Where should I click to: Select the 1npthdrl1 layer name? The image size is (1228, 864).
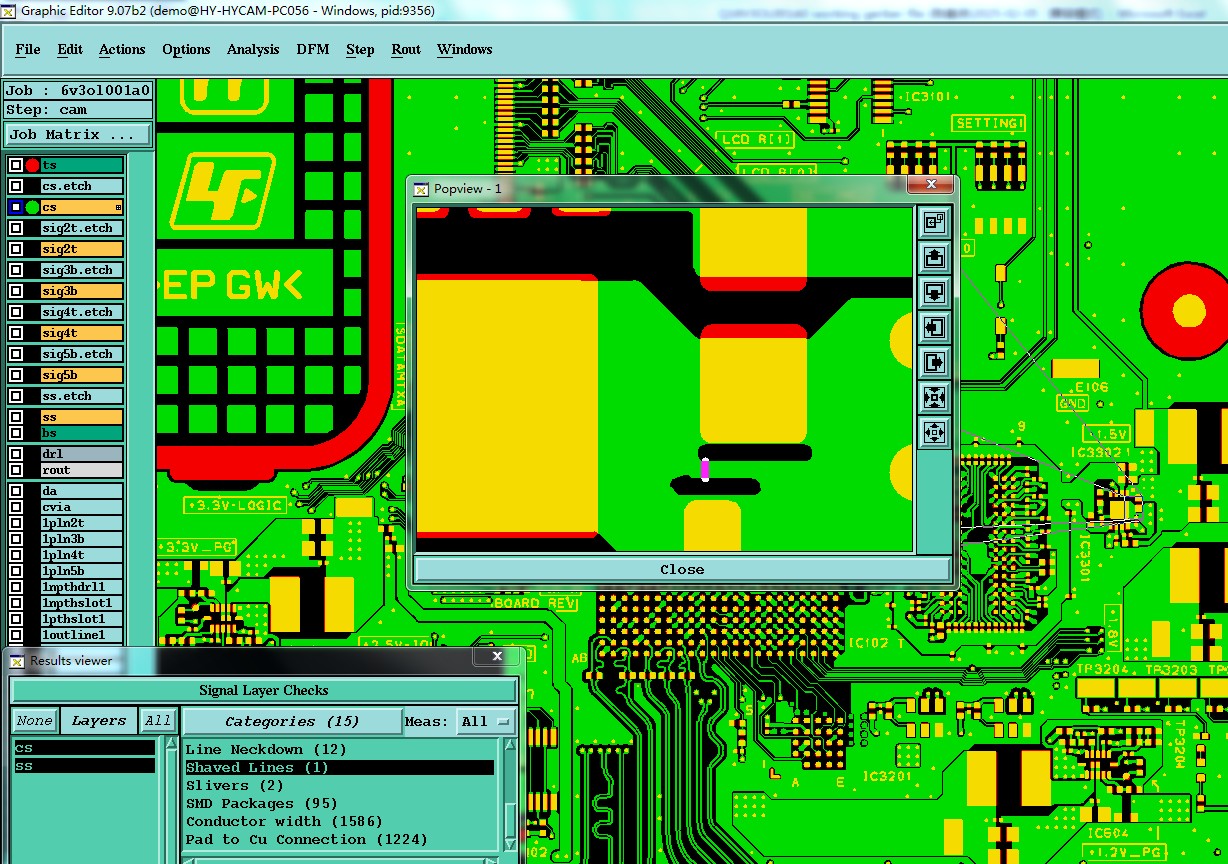[82, 587]
